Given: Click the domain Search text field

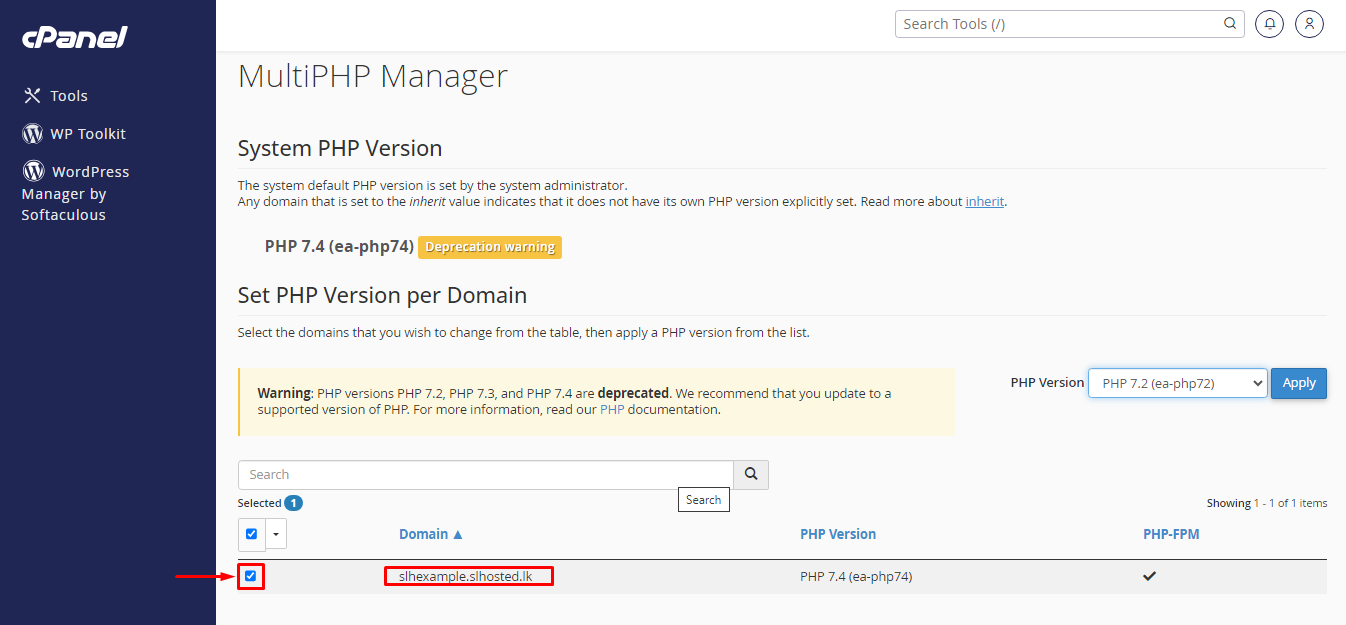Looking at the screenshot, I should click(485, 475).
